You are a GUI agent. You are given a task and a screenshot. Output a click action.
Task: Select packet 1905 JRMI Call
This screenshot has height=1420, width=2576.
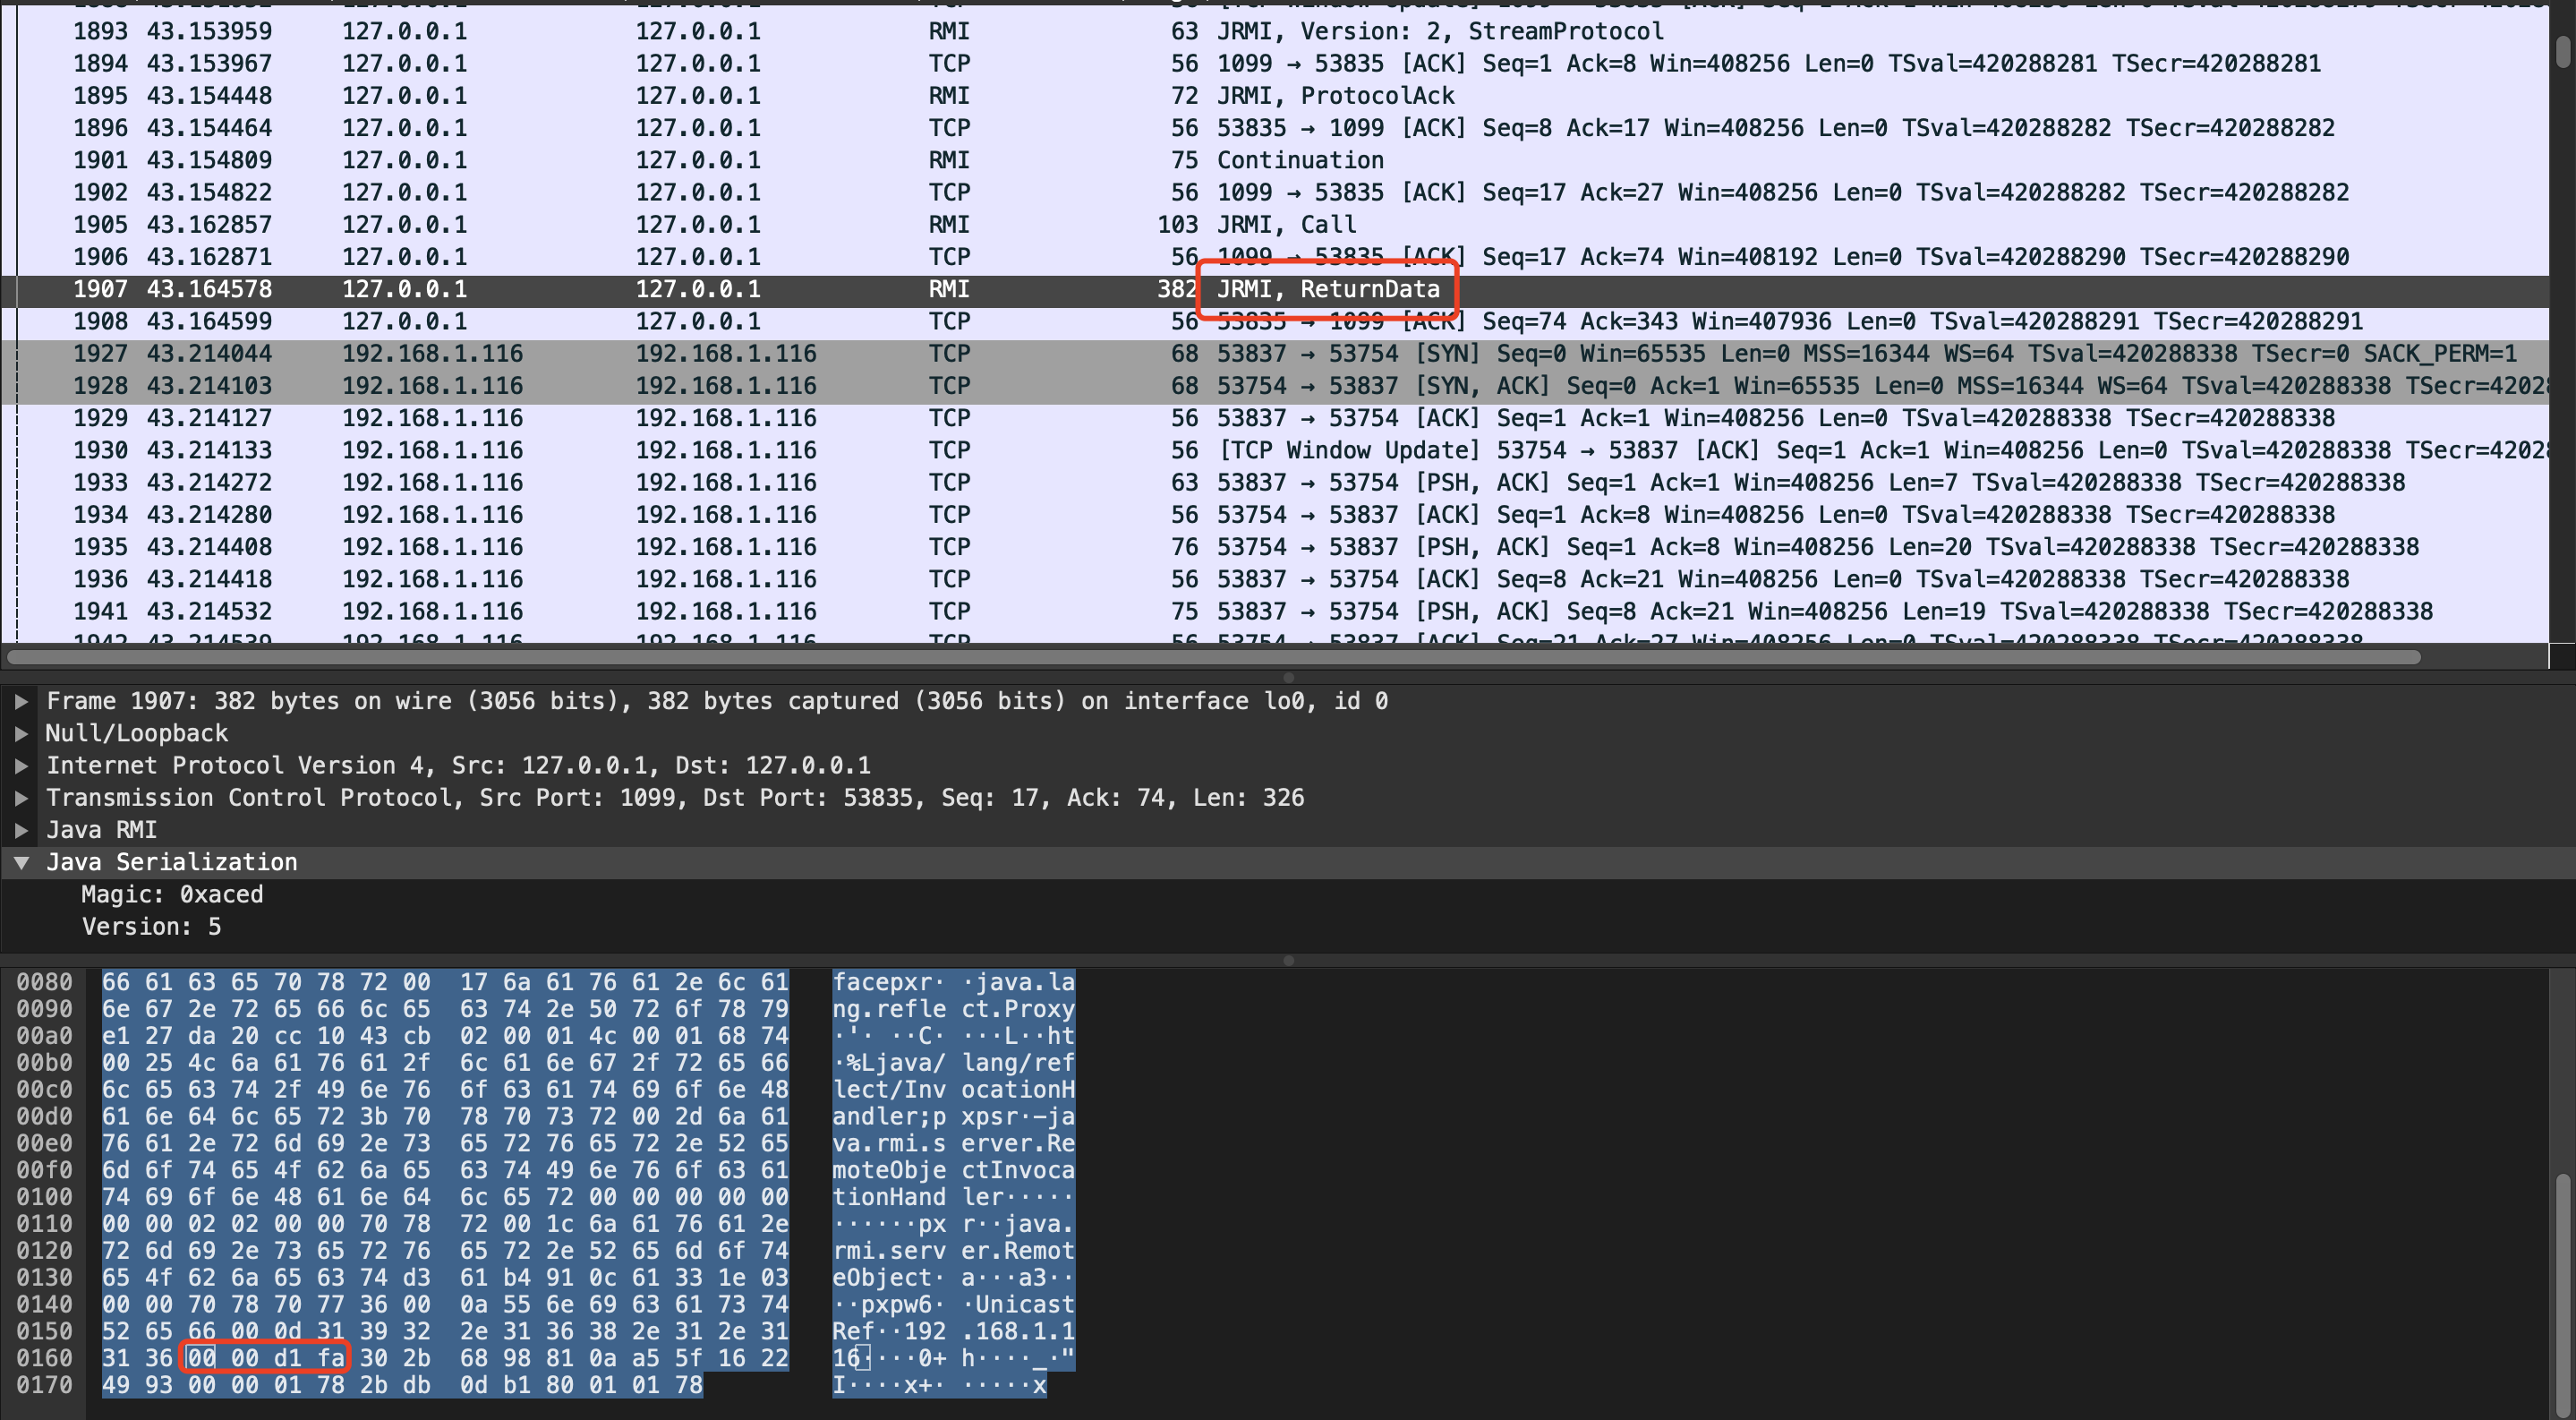coord(1286,225)
